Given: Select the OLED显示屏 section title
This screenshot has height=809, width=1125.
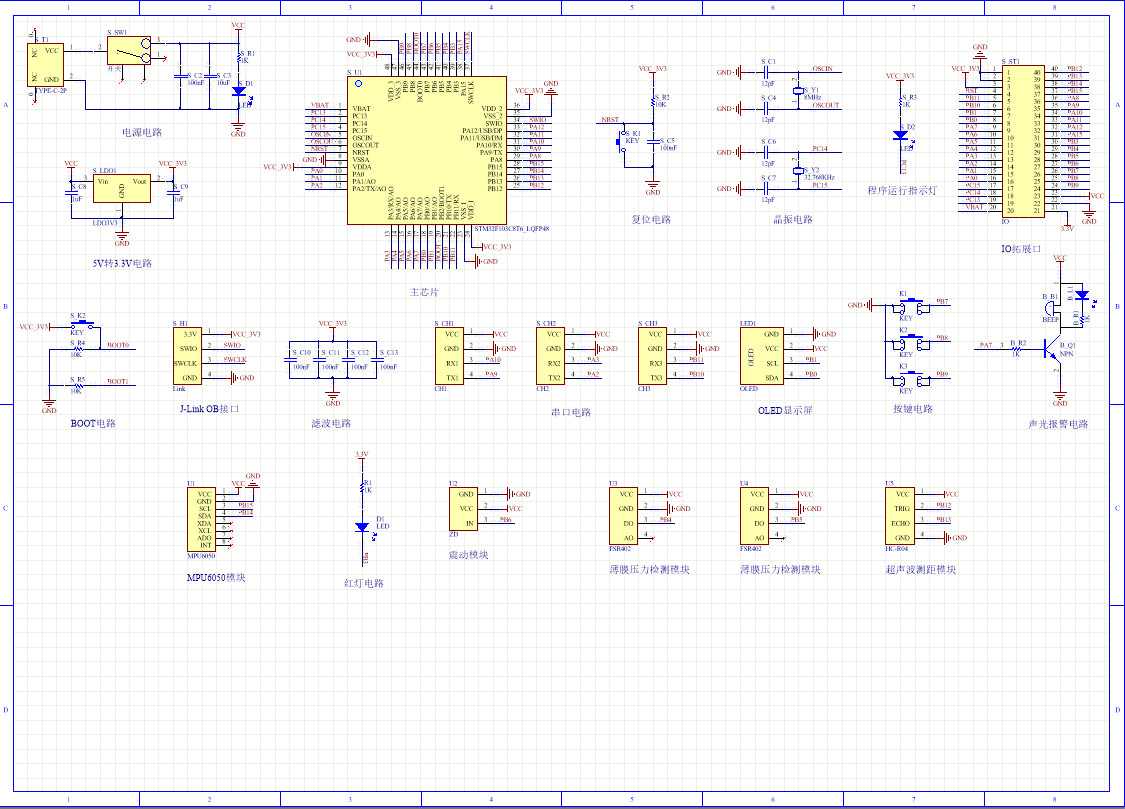Looking at the screenshot, I should point(785,410).
